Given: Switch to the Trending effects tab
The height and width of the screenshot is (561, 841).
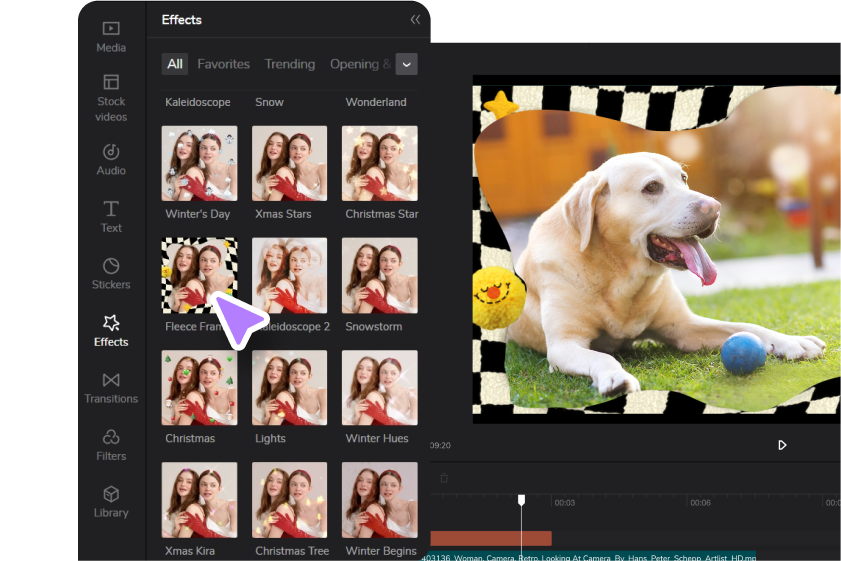Looking at the screenshot, I should tap(289, 64).
